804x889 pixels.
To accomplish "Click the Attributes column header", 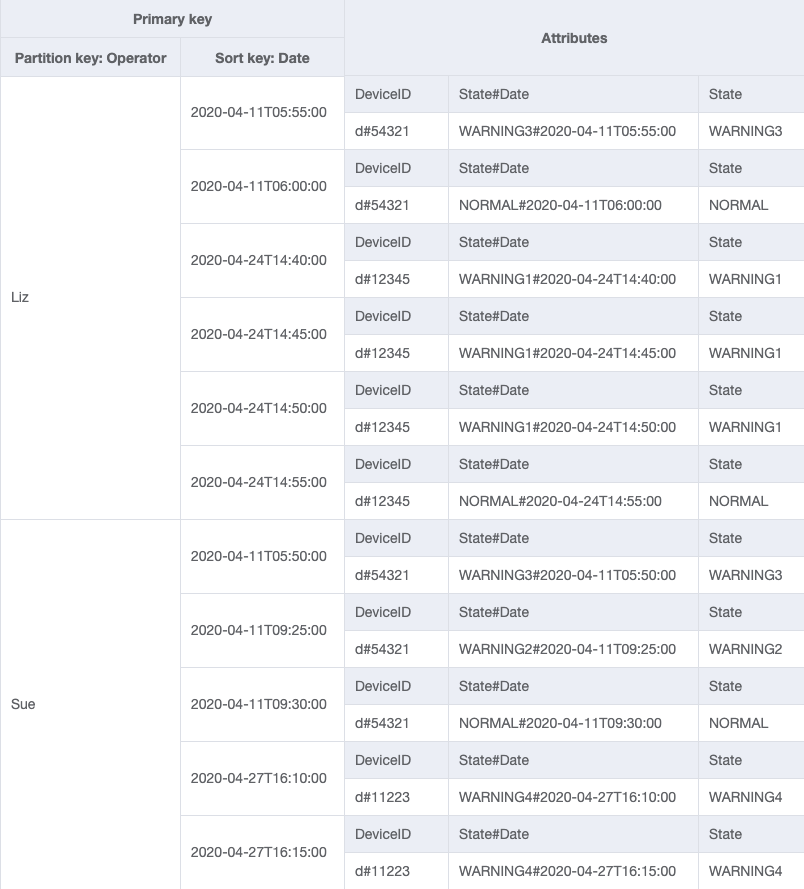I will click(575, 38).
